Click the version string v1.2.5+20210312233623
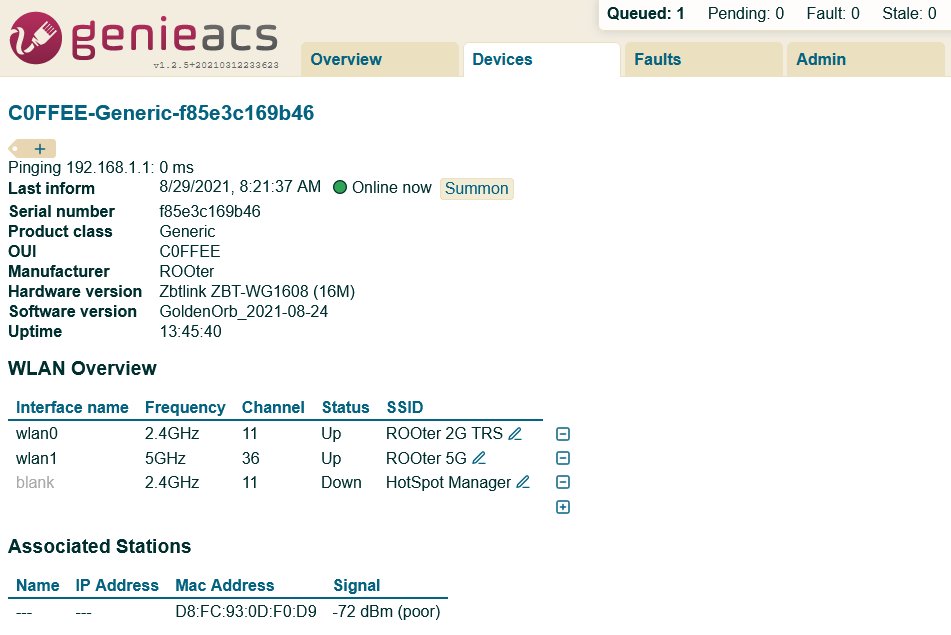 click(216, 65)
